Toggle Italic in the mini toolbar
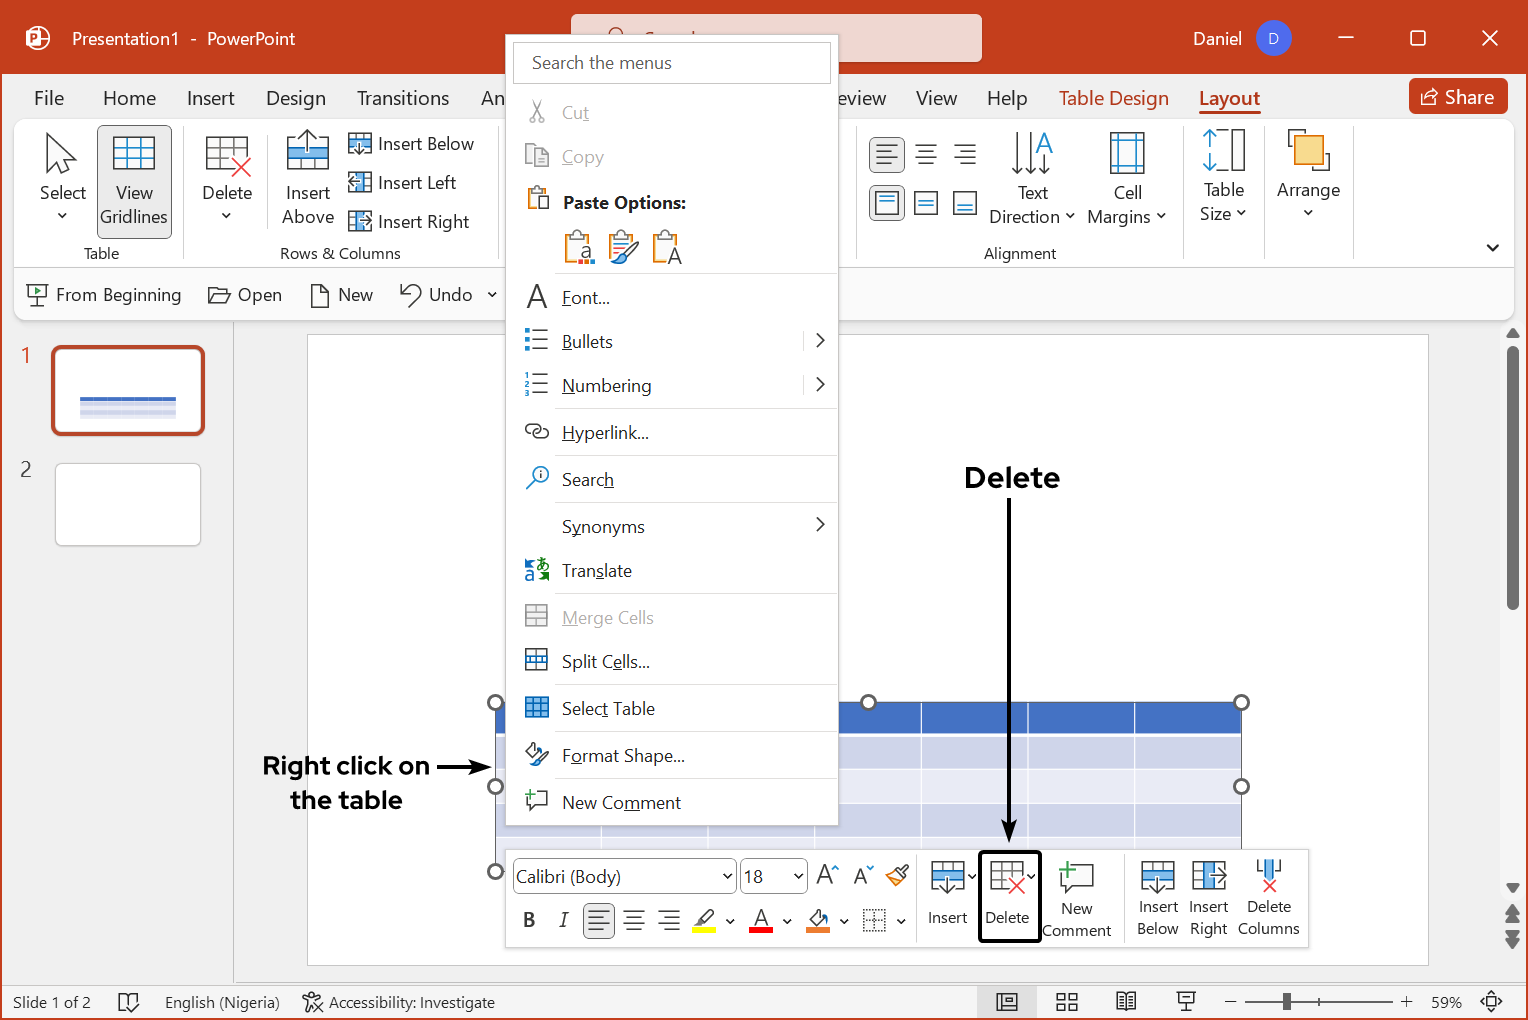The height and width of the screenshot is (1020, 1528). [563, 920]
